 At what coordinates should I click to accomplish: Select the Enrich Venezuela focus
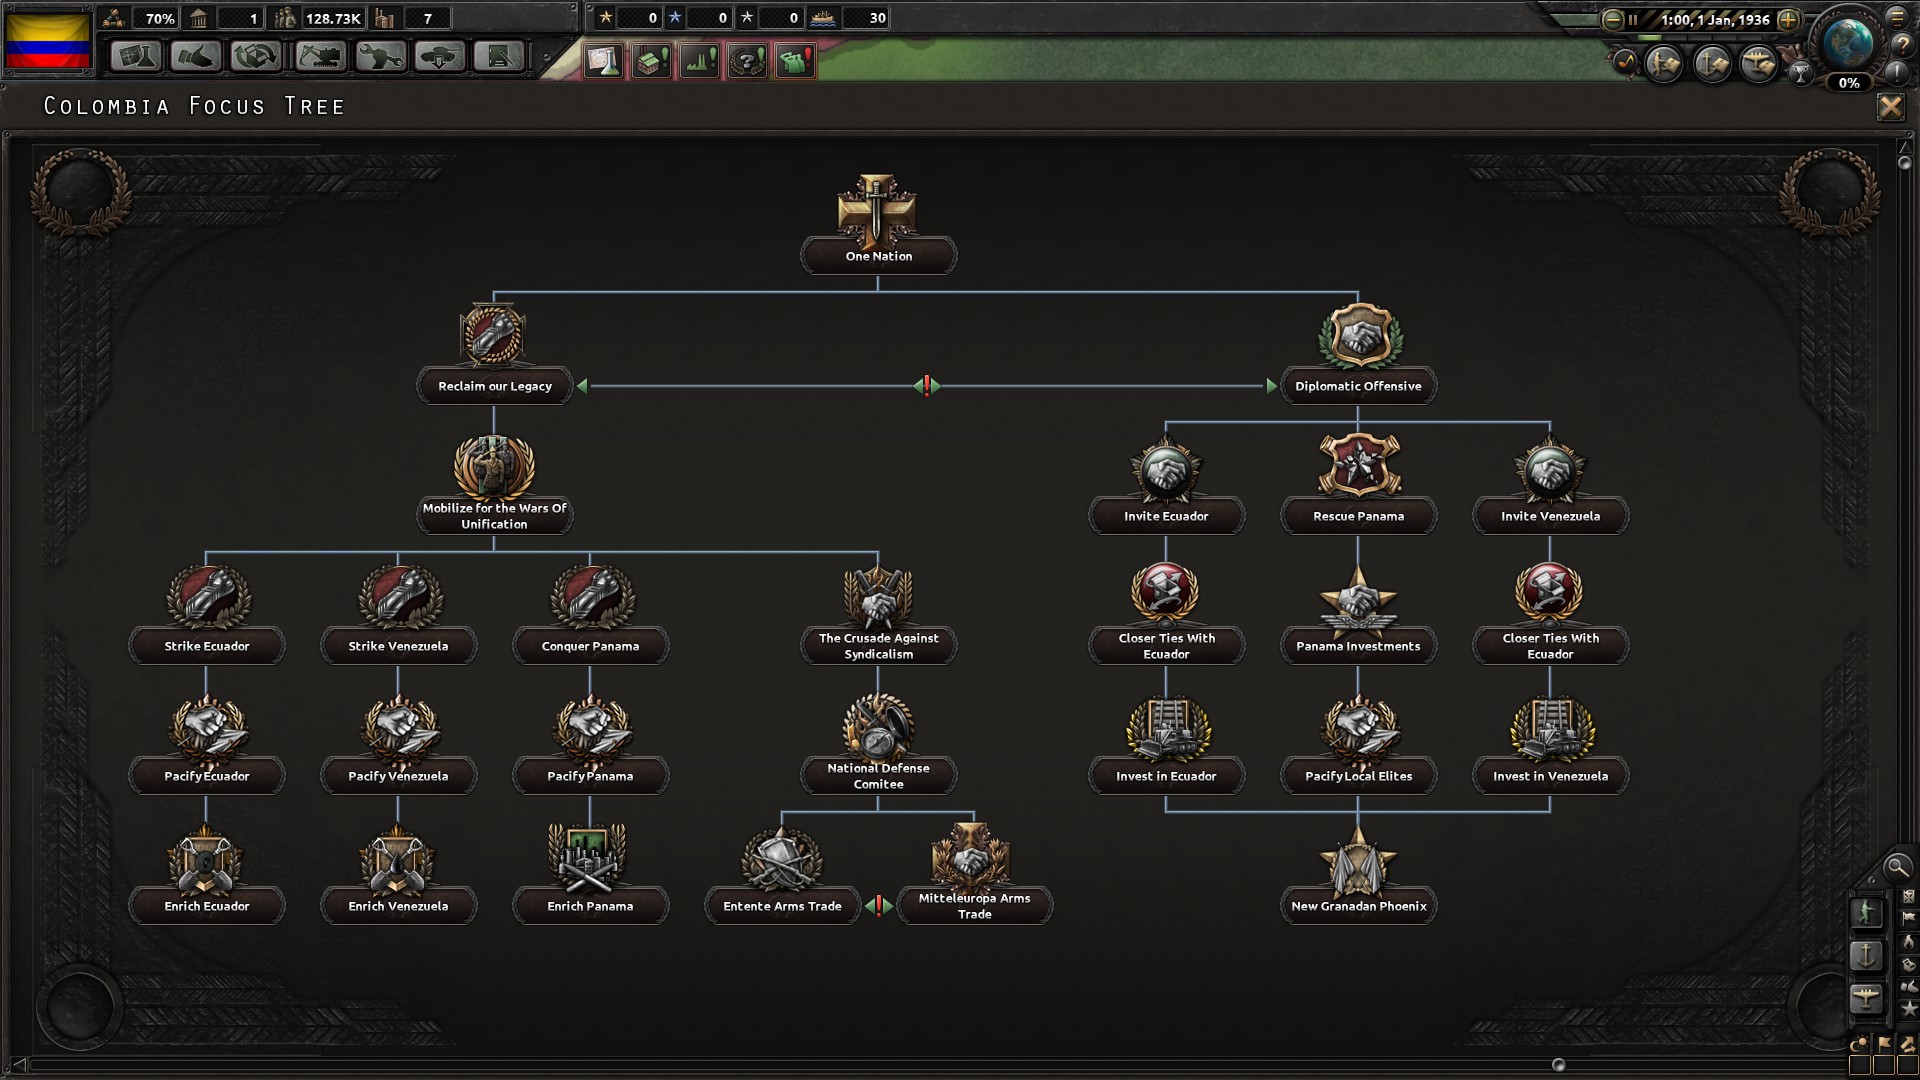point(398,876)
